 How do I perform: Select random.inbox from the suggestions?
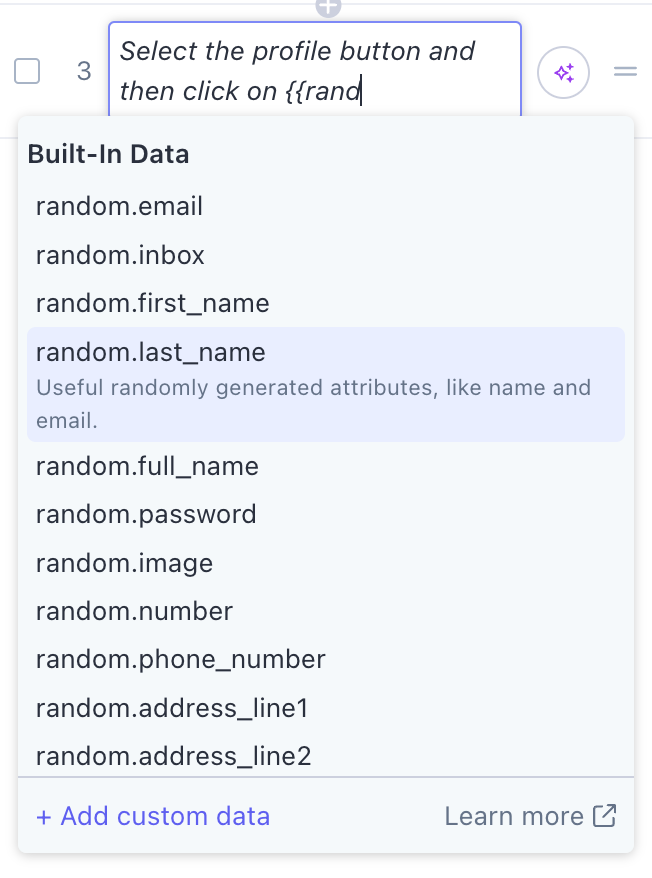pos(119,255)
